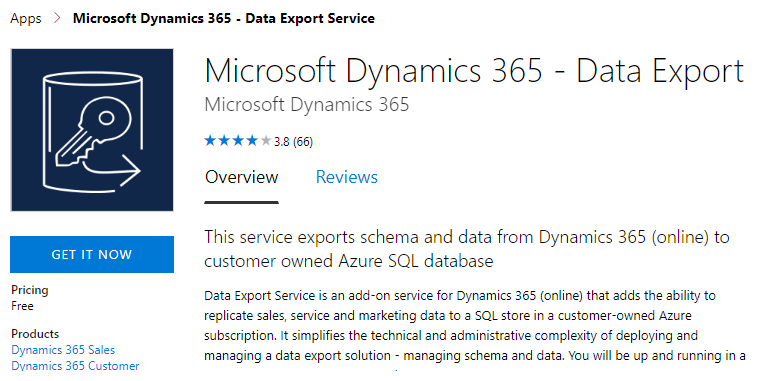760x381 pixels.
Task: Click the first blue rating star
Action: tap(210, 141)
